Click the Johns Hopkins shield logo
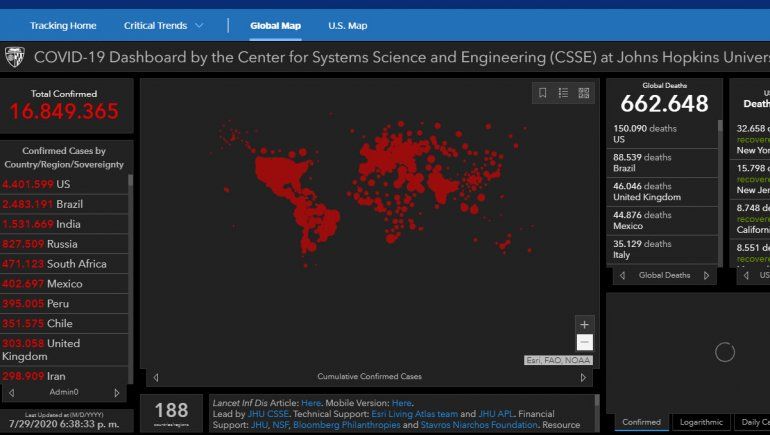The image size is (770, 435). 14,57
